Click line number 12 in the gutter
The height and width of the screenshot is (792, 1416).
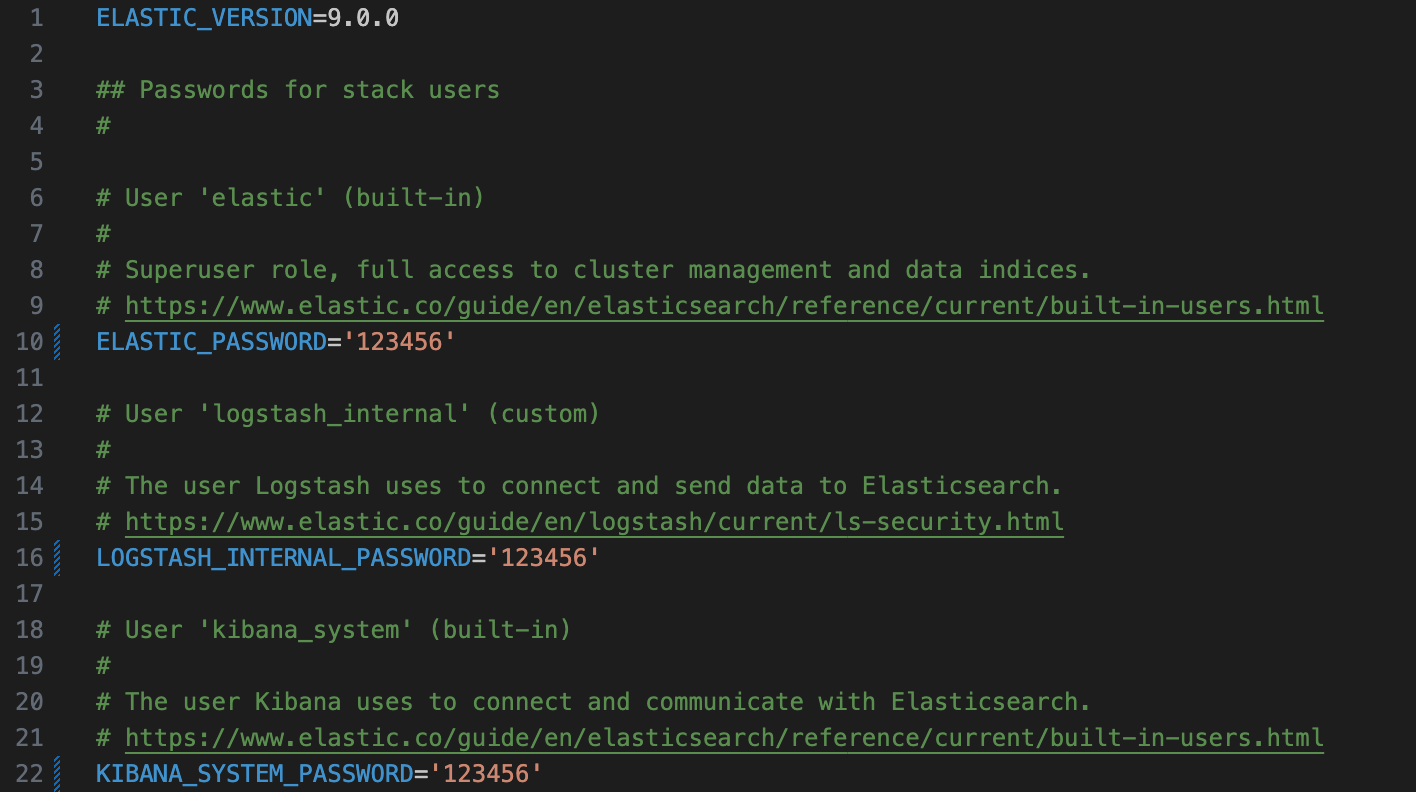coord(30,414)
